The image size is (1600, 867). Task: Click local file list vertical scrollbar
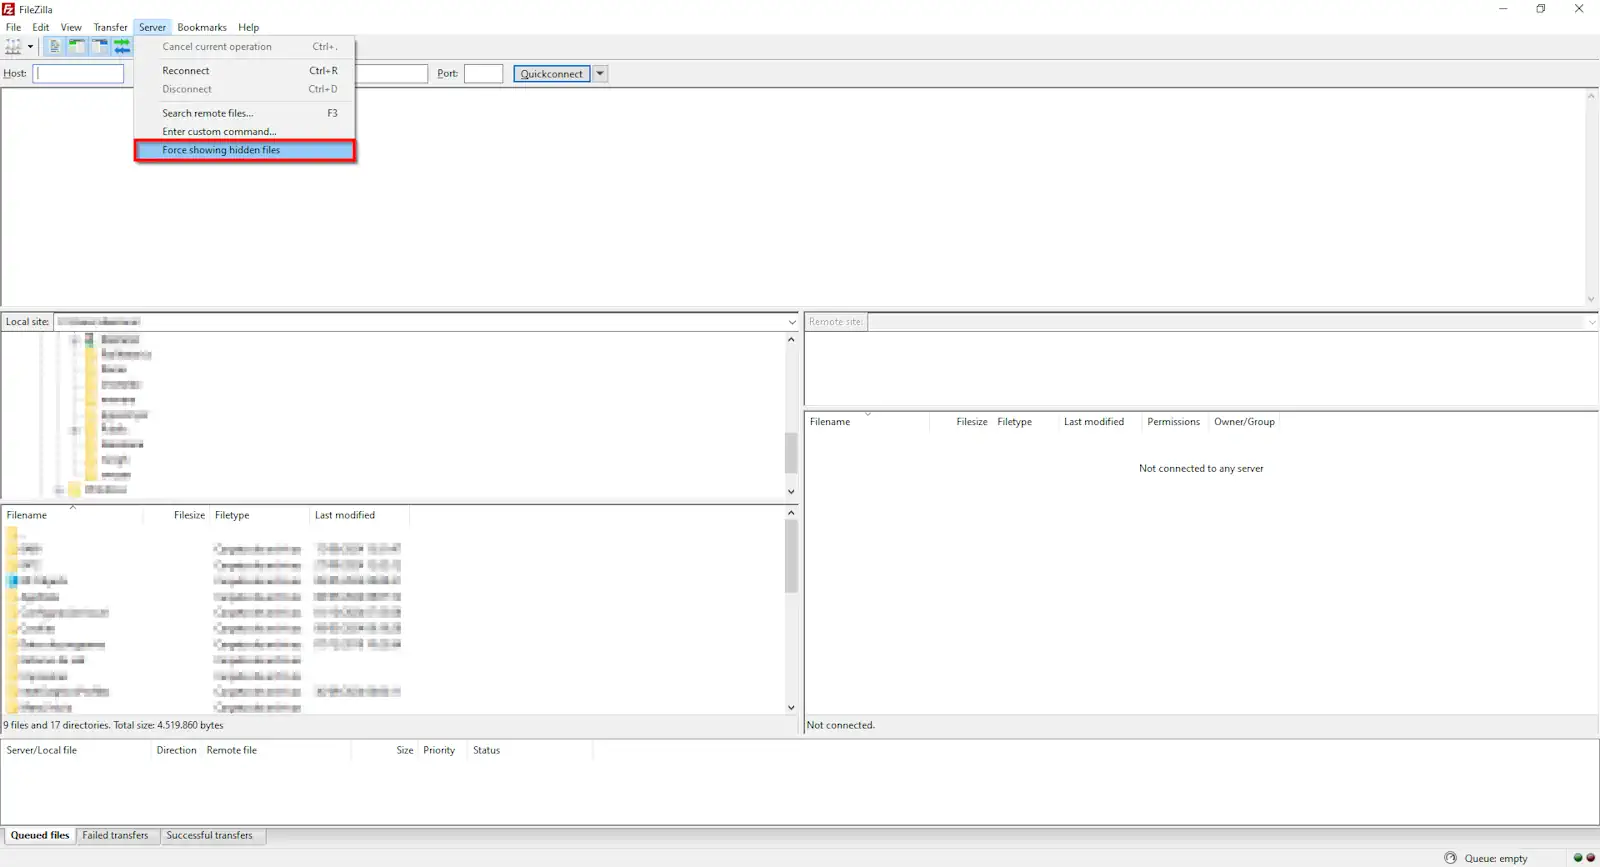click(x=791, y=560)
